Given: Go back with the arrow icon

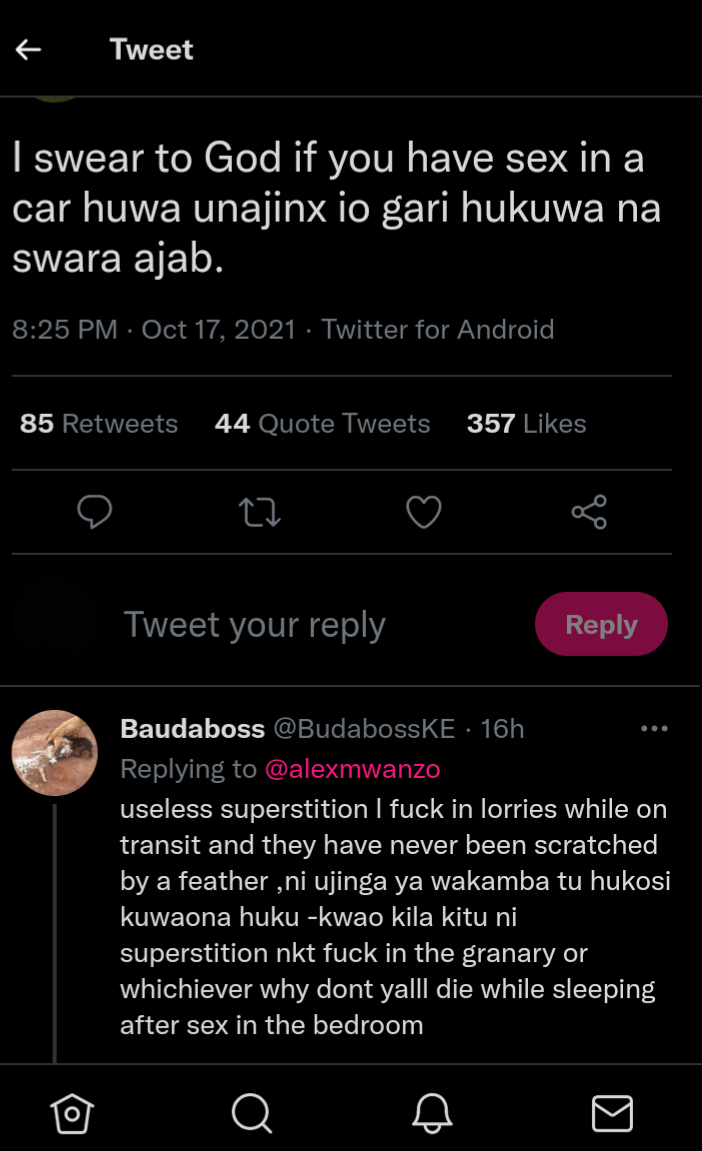Looking at the screenshot, I should [x=29, y=49].
